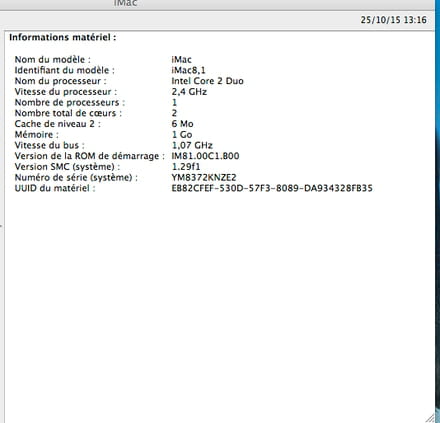440x423 pixels.
Task: Select the hardware UUID value
Action: [272, 188]
